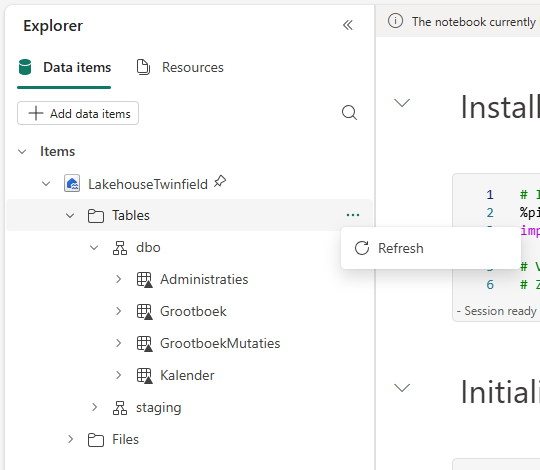The width and height of the screenshot is (540, 470).
Task: Expand the Files folder chevron
Action: pos(70,439)
